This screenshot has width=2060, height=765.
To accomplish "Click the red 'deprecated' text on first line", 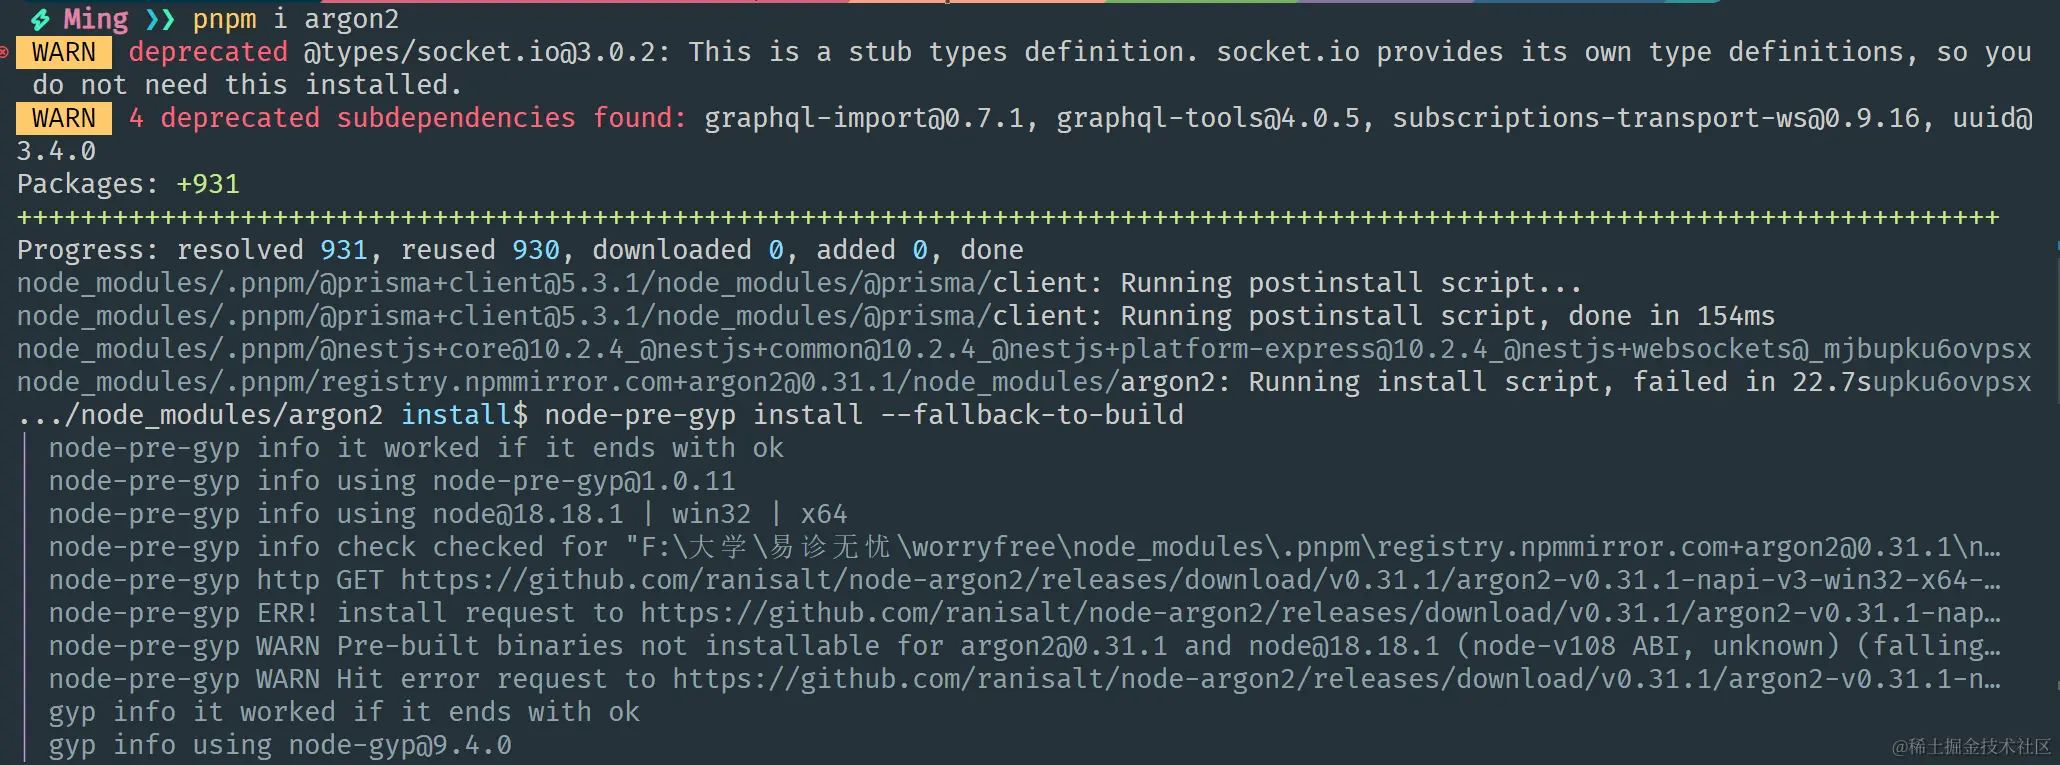I will point(208,52).
